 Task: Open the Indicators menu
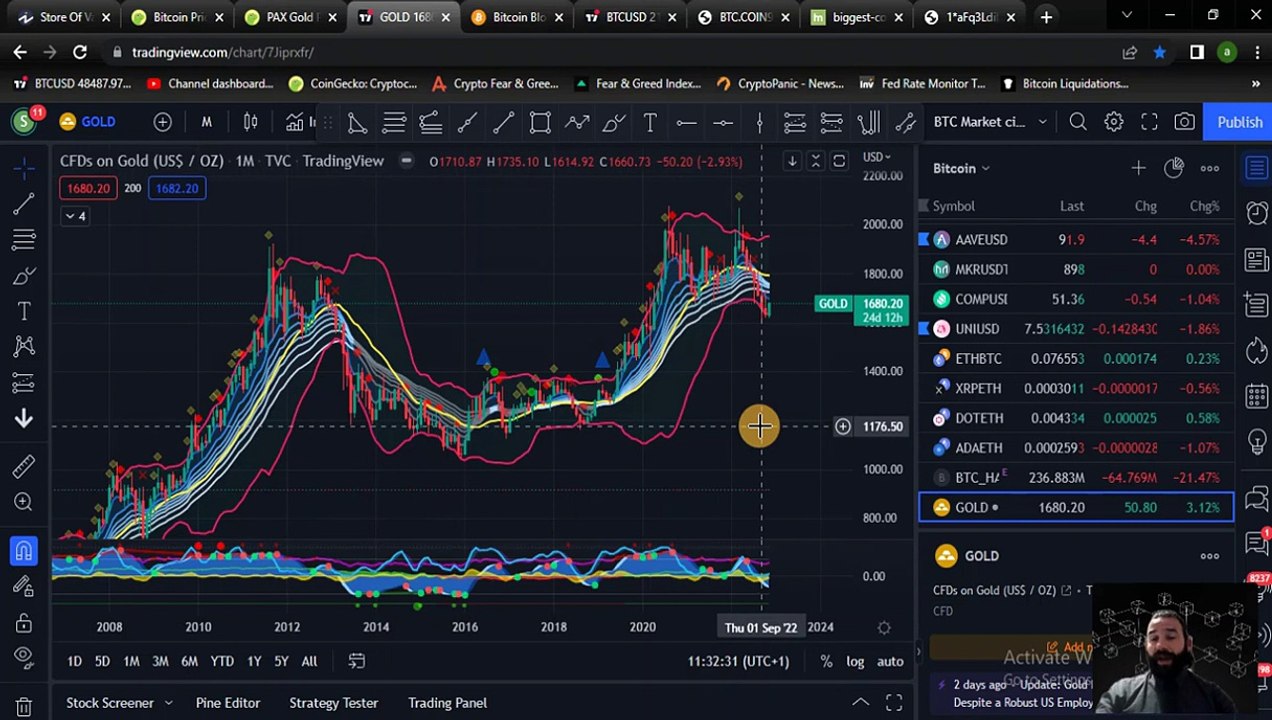298,122
